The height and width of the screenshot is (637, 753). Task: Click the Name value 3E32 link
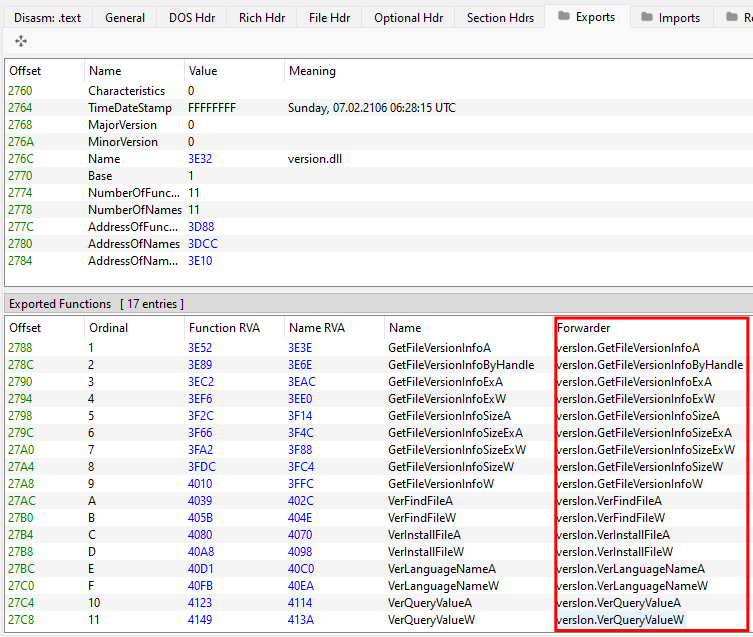[x=200, y=159]
